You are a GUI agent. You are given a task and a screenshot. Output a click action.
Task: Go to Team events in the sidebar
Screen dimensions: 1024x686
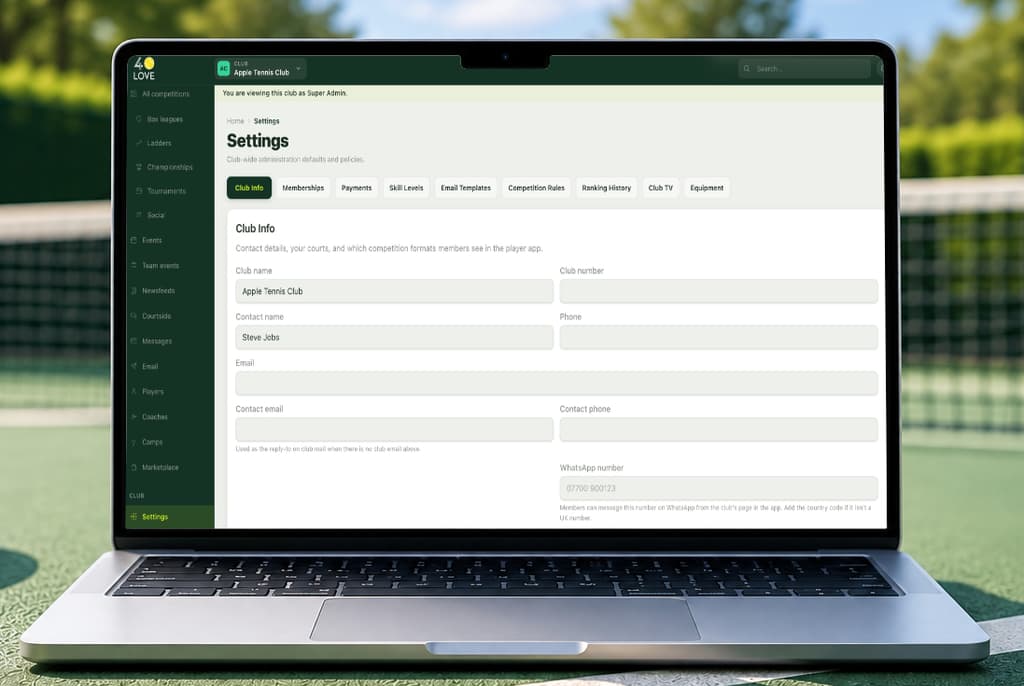tap(155, 266)
